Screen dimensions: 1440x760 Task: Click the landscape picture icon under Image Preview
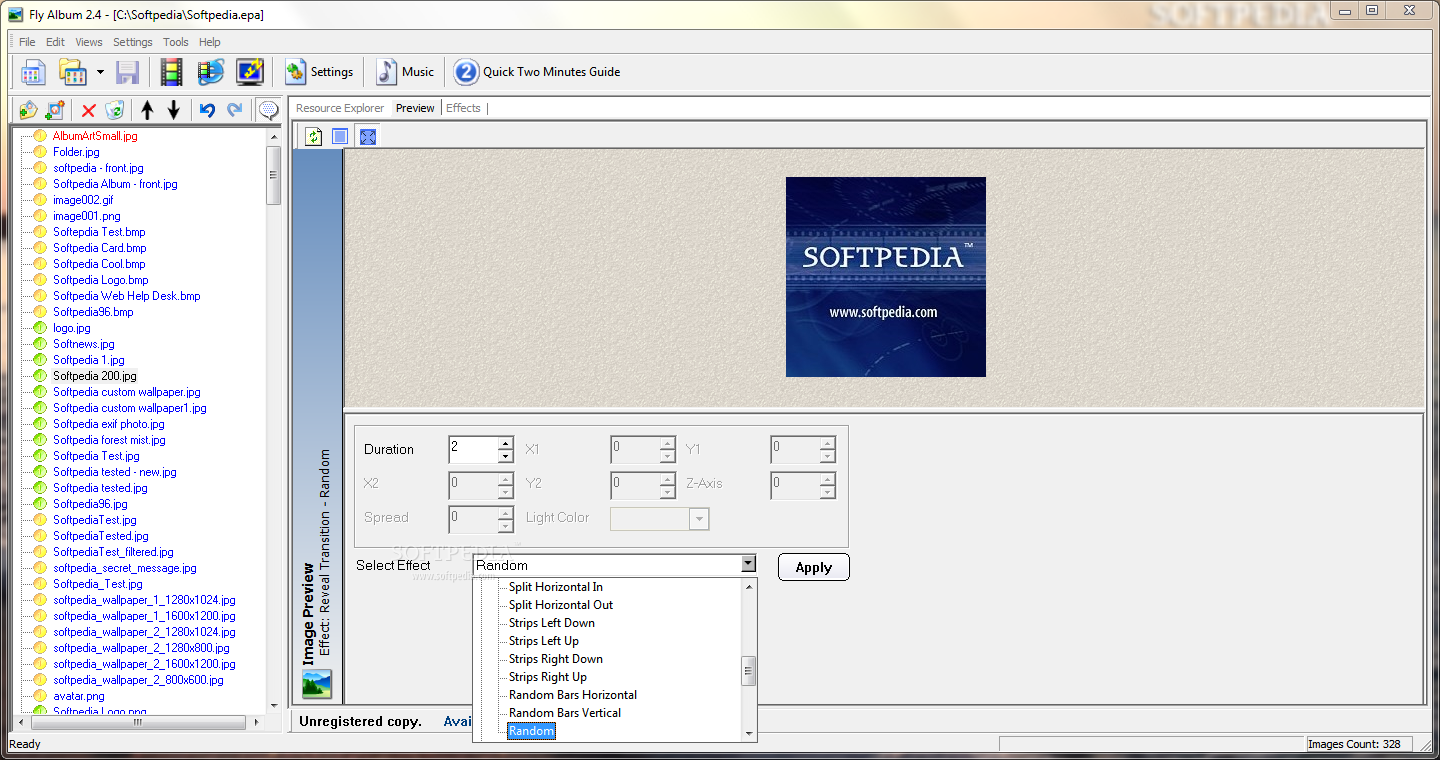point(316,684)
